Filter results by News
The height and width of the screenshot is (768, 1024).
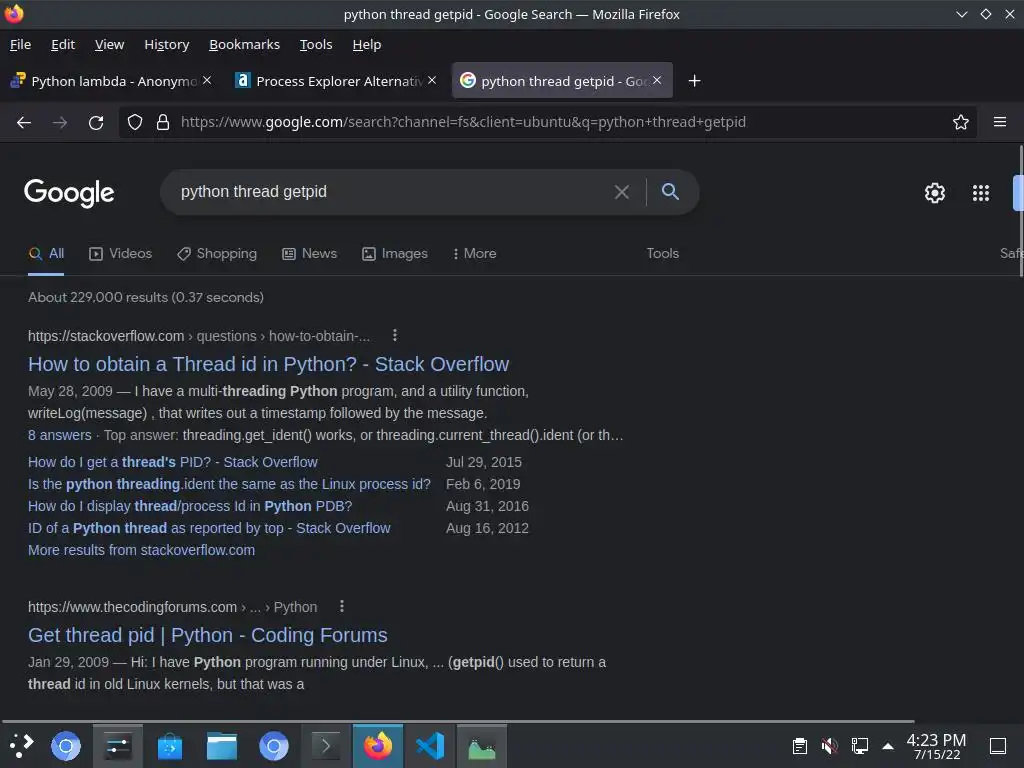pyautogui.click(x=310, y=253)
